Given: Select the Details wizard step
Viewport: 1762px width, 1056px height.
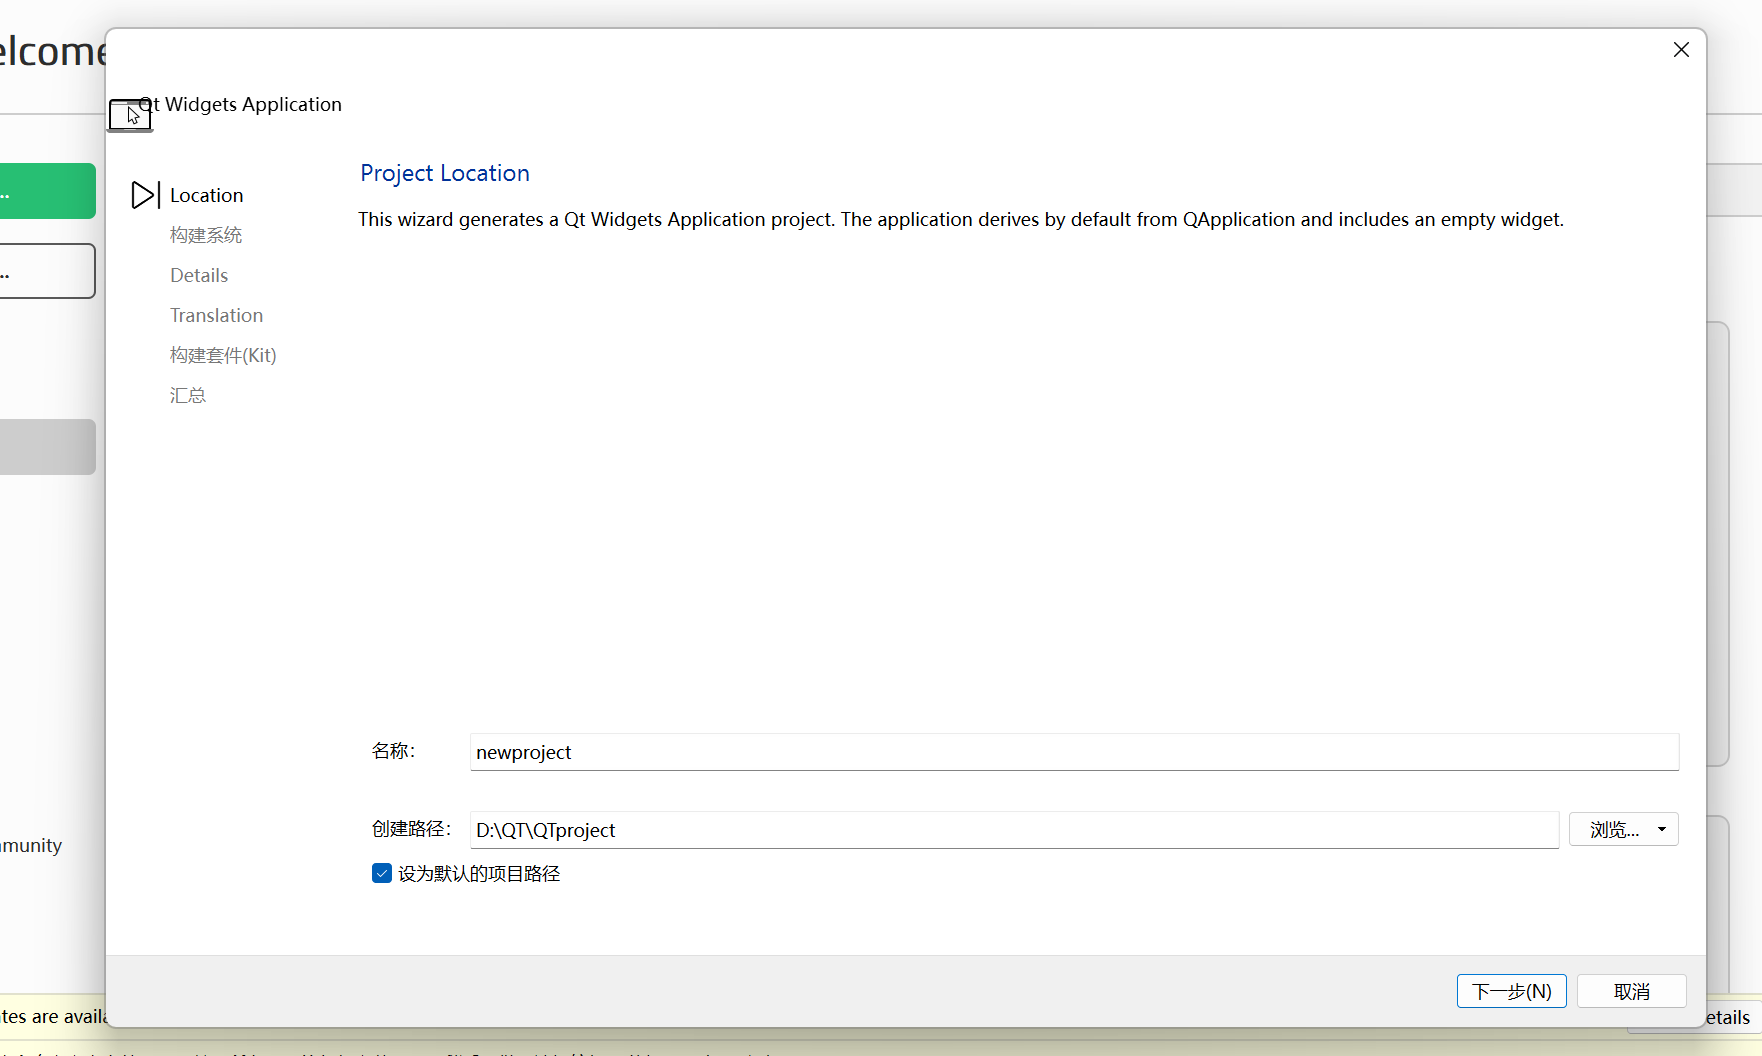Looking at the screenshot, I should tap(199, 275).
